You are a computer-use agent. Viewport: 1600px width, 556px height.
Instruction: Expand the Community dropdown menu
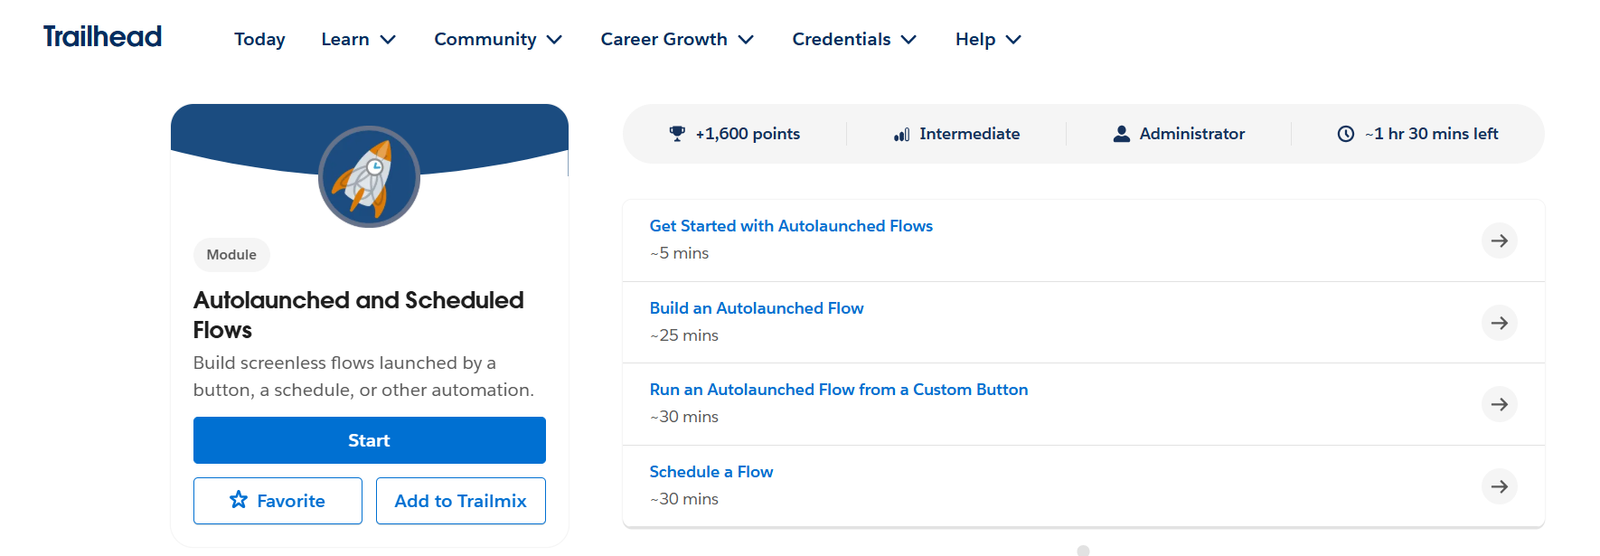(x=498, y=39)
